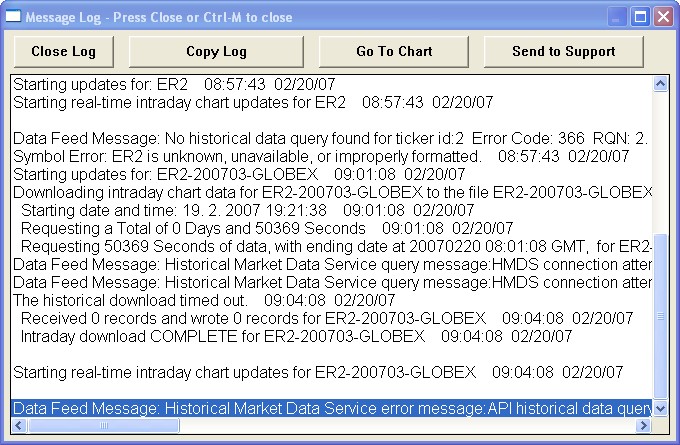The width and height of the screenshot is (680, 445).
Task: Click the vertical scrollbar thumb
Action: click(x=660, y=315)
